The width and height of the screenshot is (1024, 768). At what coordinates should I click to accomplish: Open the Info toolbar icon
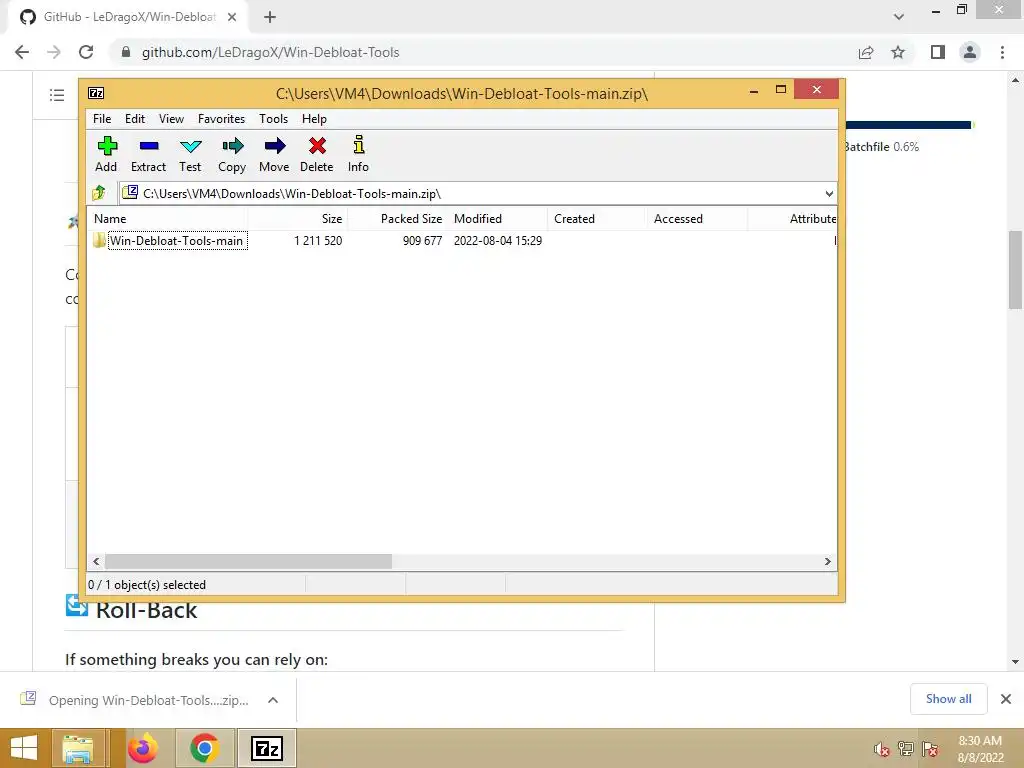pos(359,154)
